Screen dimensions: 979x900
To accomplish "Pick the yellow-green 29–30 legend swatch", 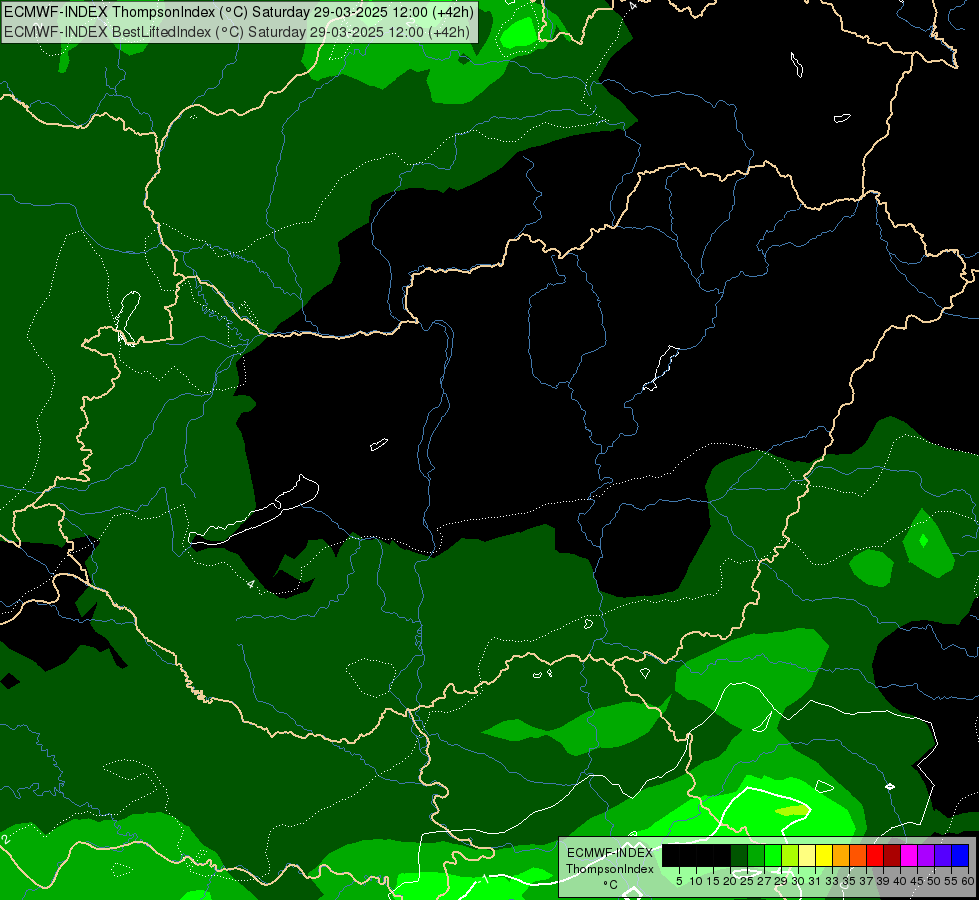I will [x=790, y=855].
